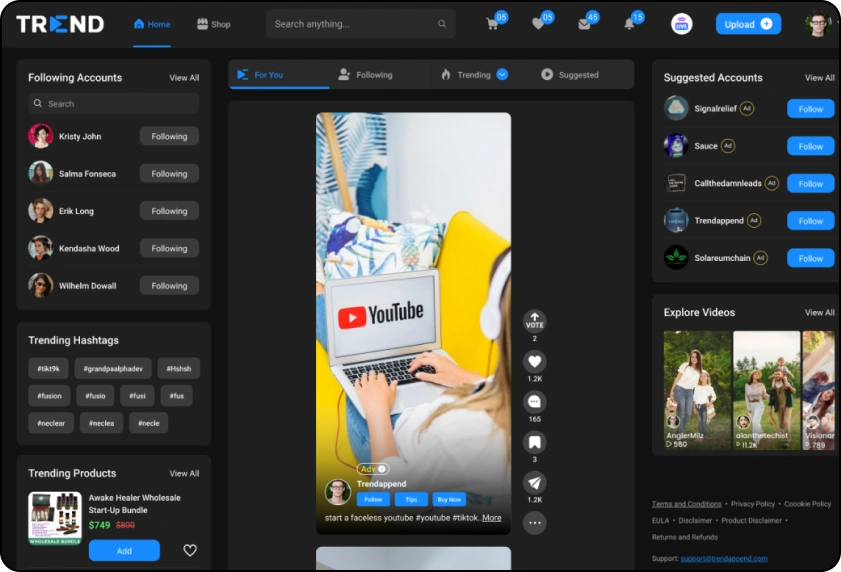Open the user profile avatar in header
This screenshot has width=841, height=572.
tap(817, 24)
